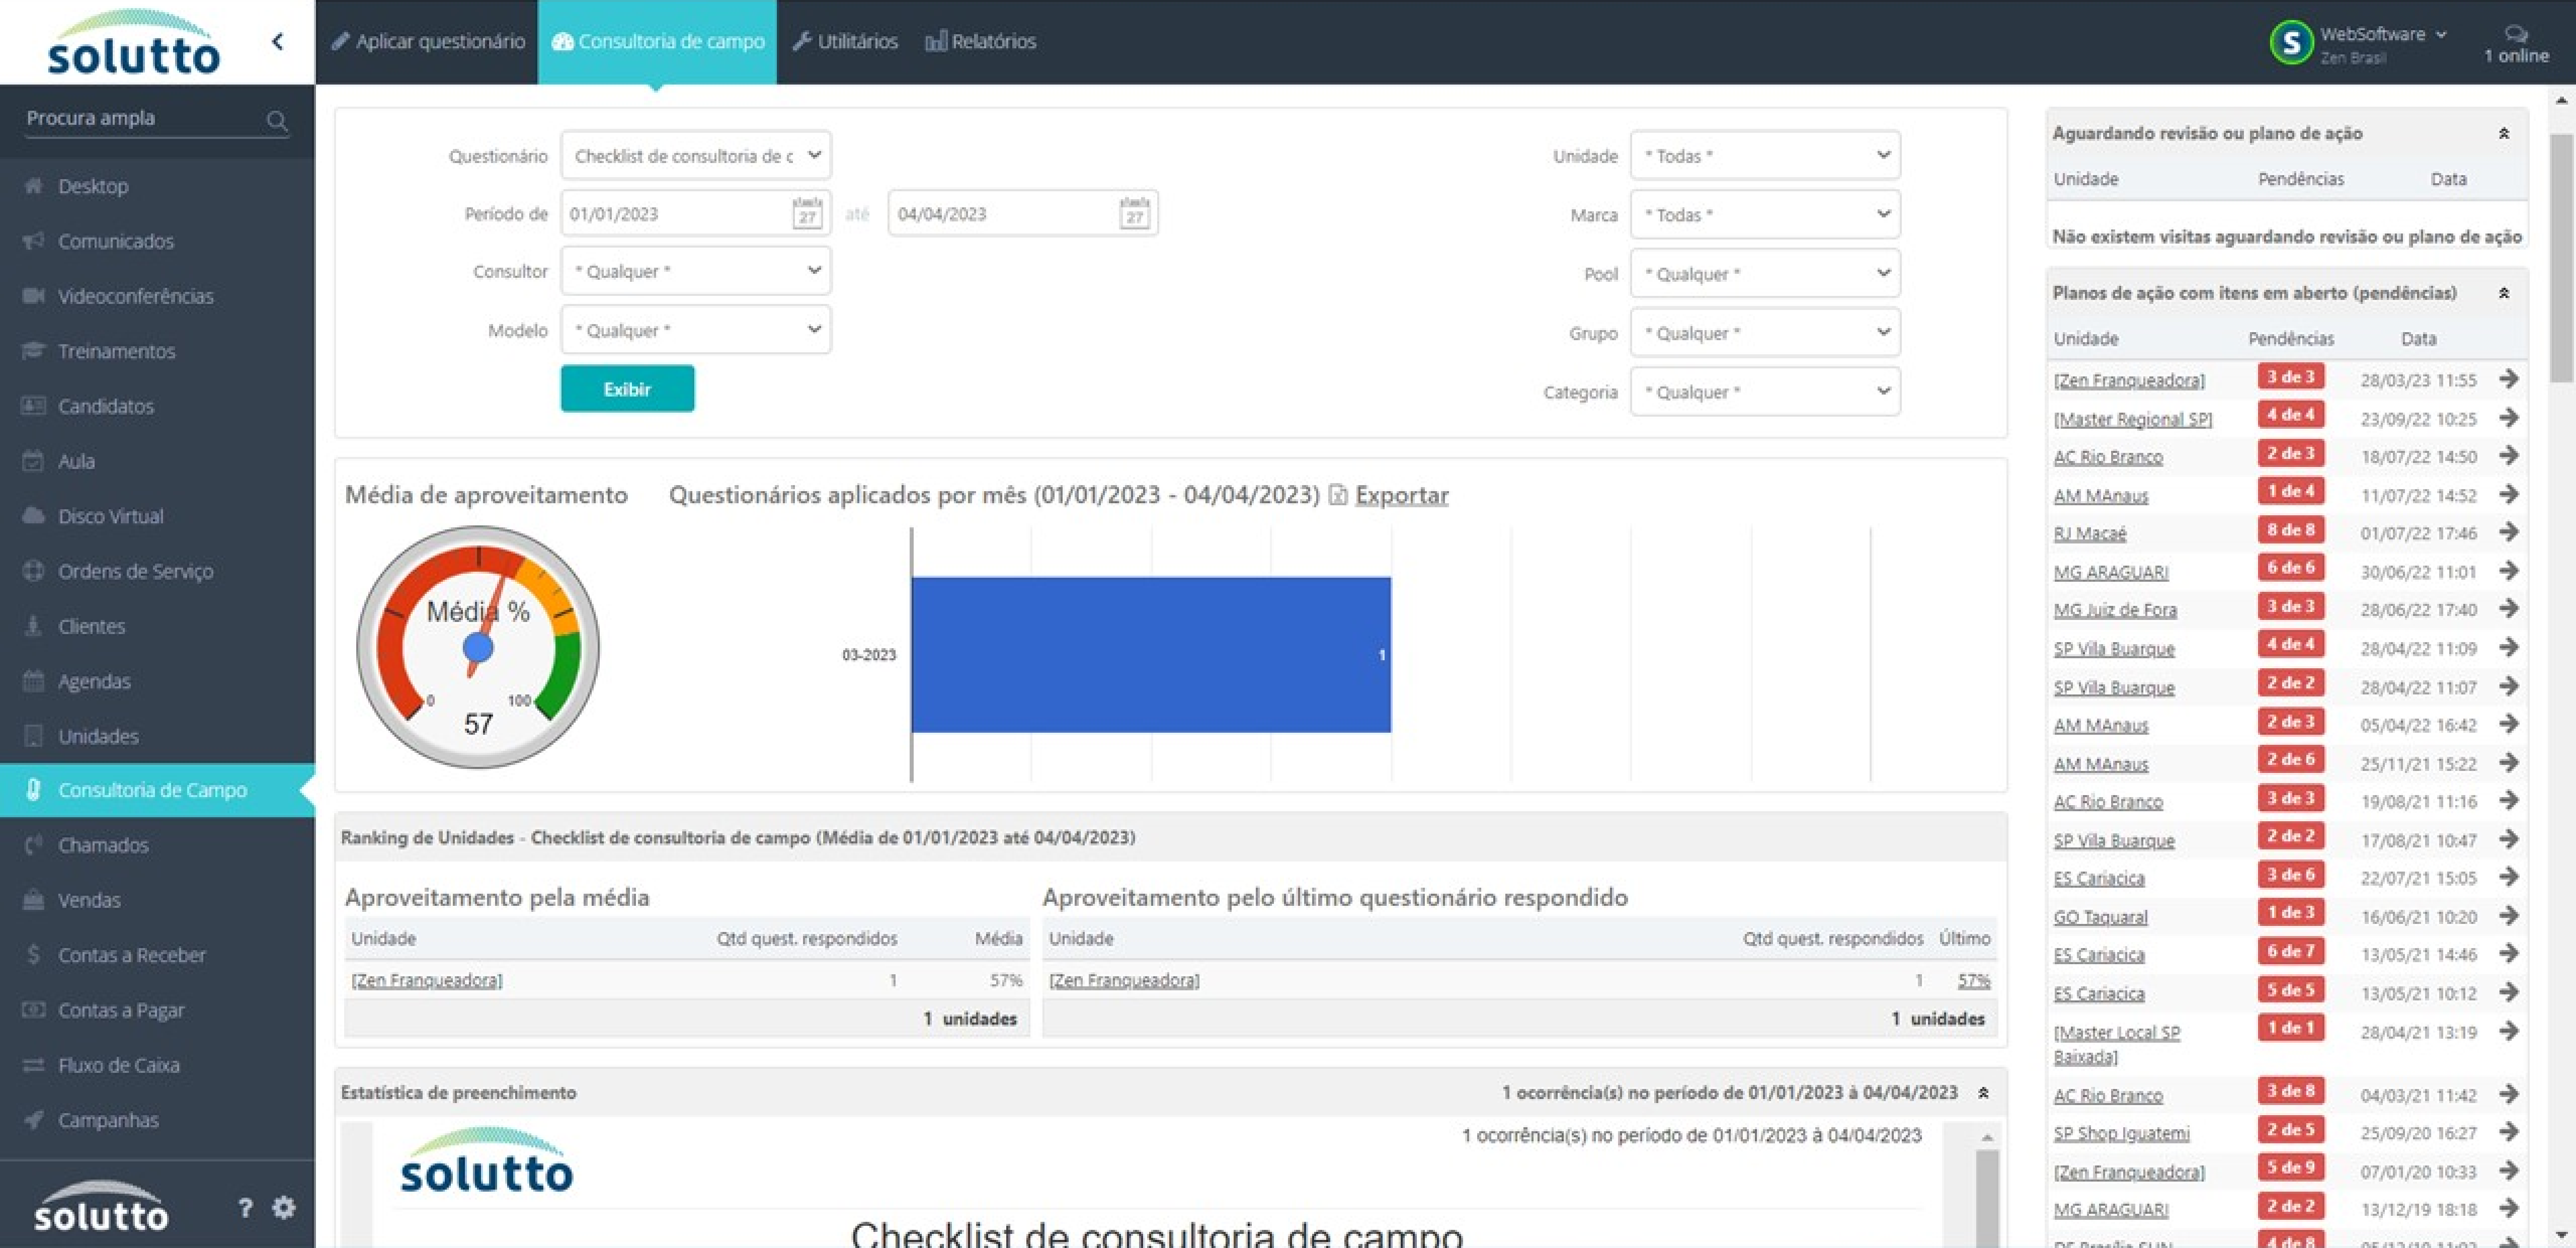Click the green S user avatar
This screenshot has height=1248, width=2576.
(x=2291, y=42)
